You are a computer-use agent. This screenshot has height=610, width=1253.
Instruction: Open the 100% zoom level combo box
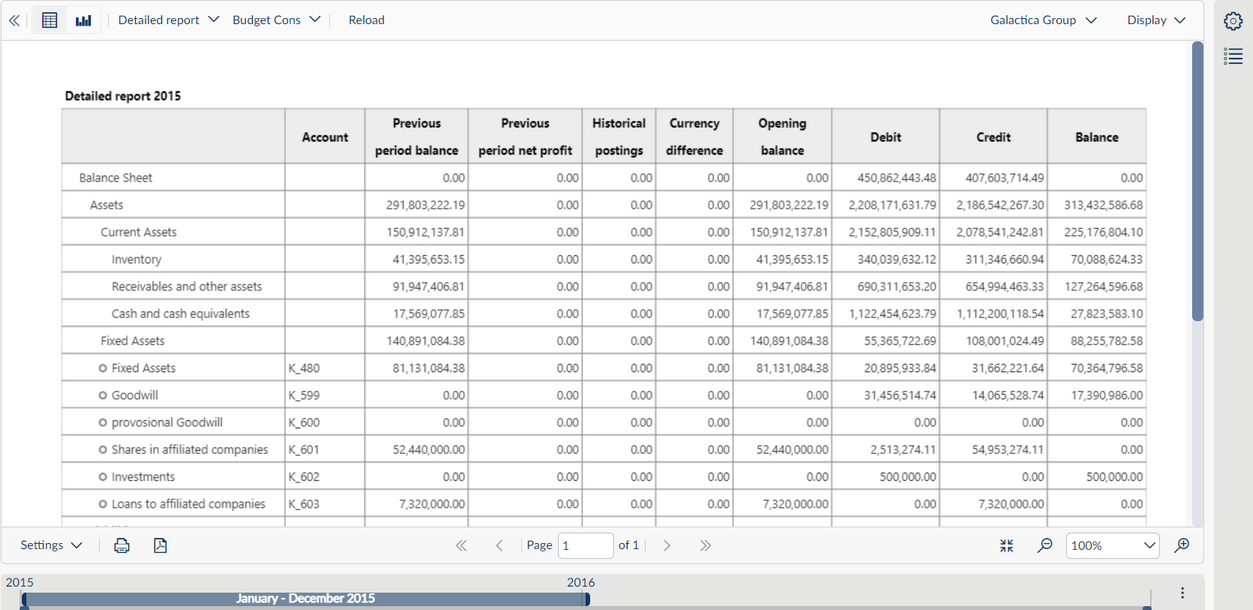point(1113,545)
